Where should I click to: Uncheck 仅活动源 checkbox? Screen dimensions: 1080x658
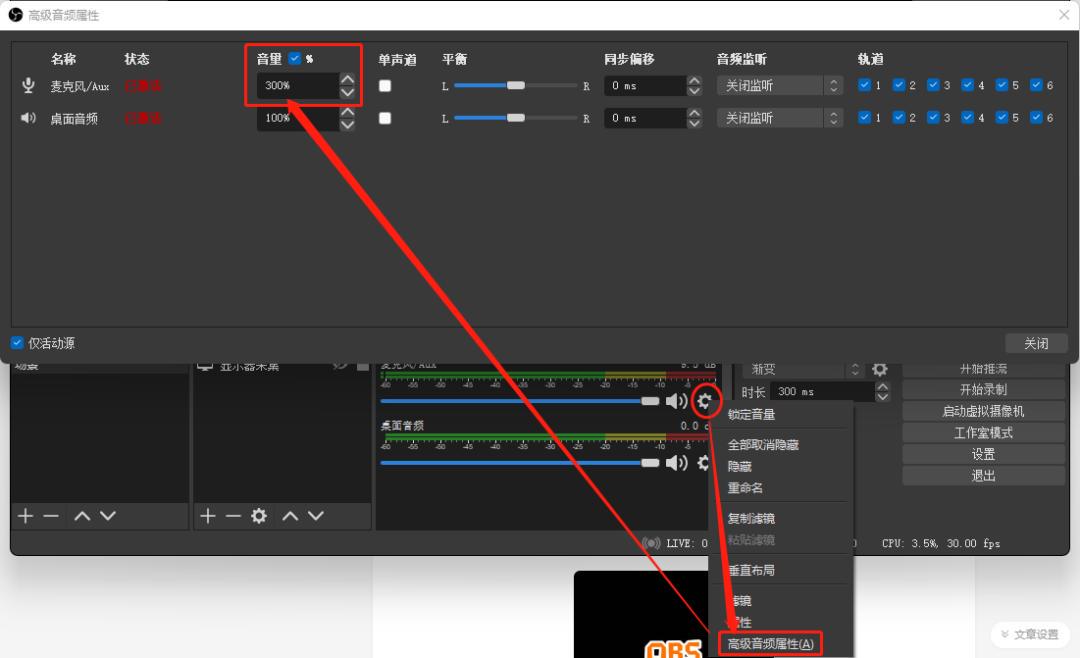pos(17,343)
